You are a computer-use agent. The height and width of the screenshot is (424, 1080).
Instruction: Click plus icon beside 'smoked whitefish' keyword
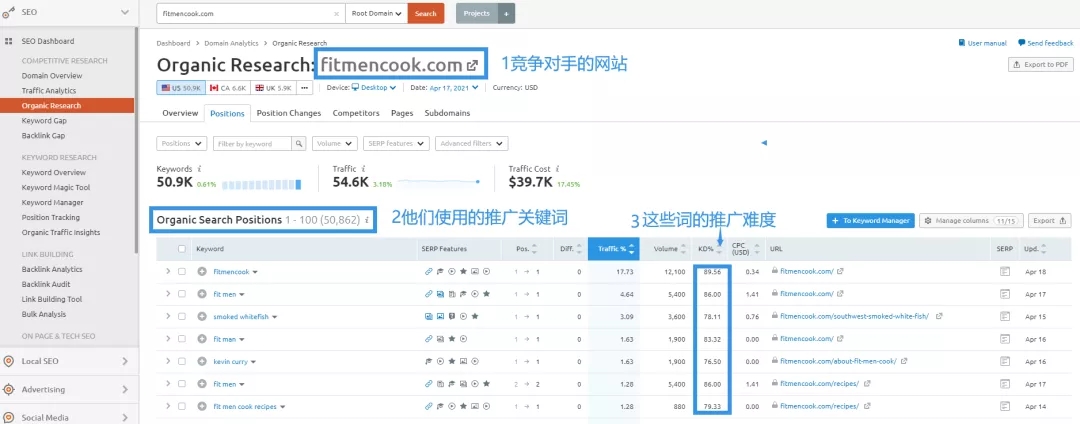pyautogui.click(x=201, y=316)
